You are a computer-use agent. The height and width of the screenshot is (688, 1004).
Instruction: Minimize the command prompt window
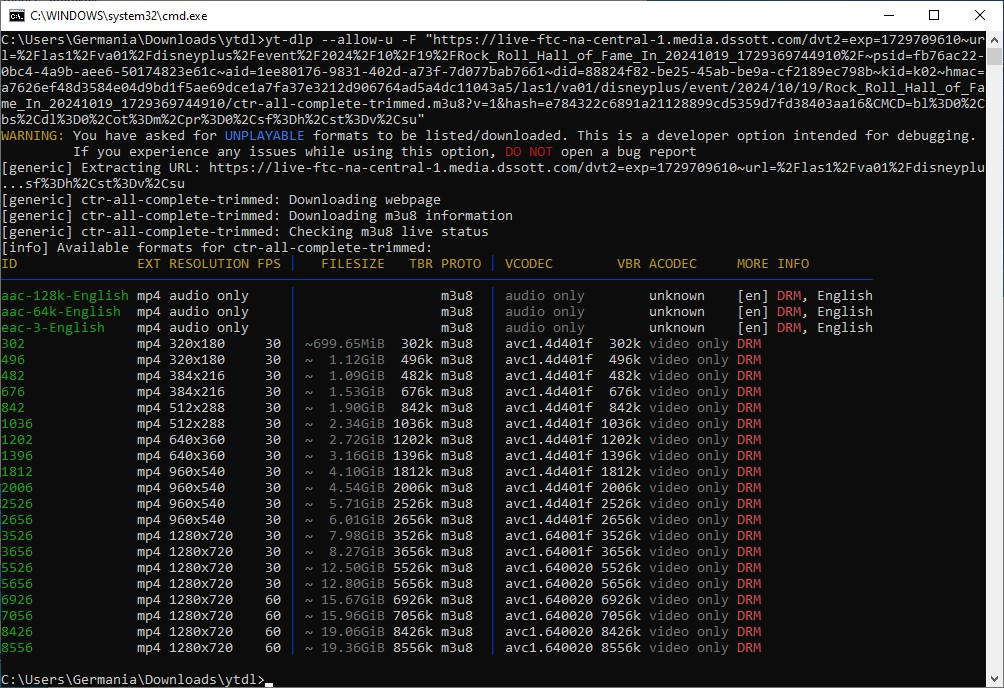[888, 15]
